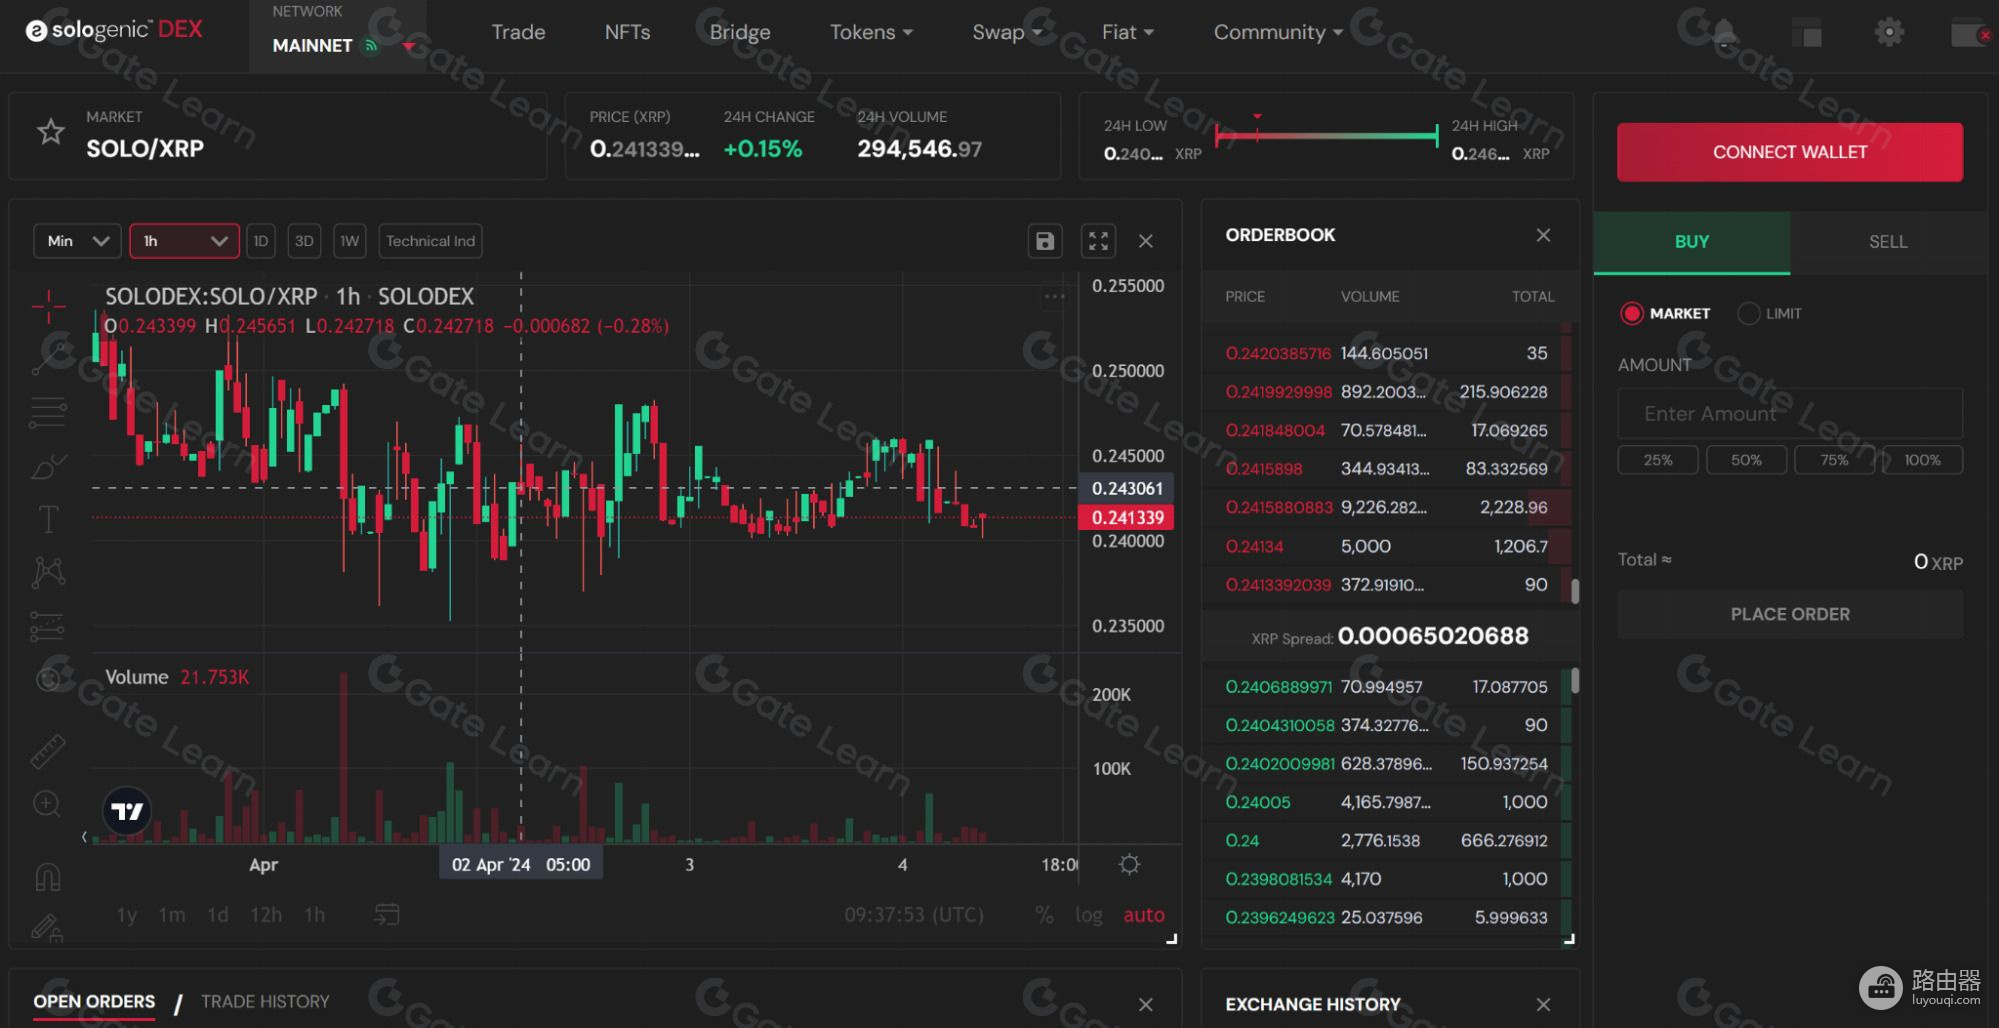Select the ruler measure tool

[48, 751]
